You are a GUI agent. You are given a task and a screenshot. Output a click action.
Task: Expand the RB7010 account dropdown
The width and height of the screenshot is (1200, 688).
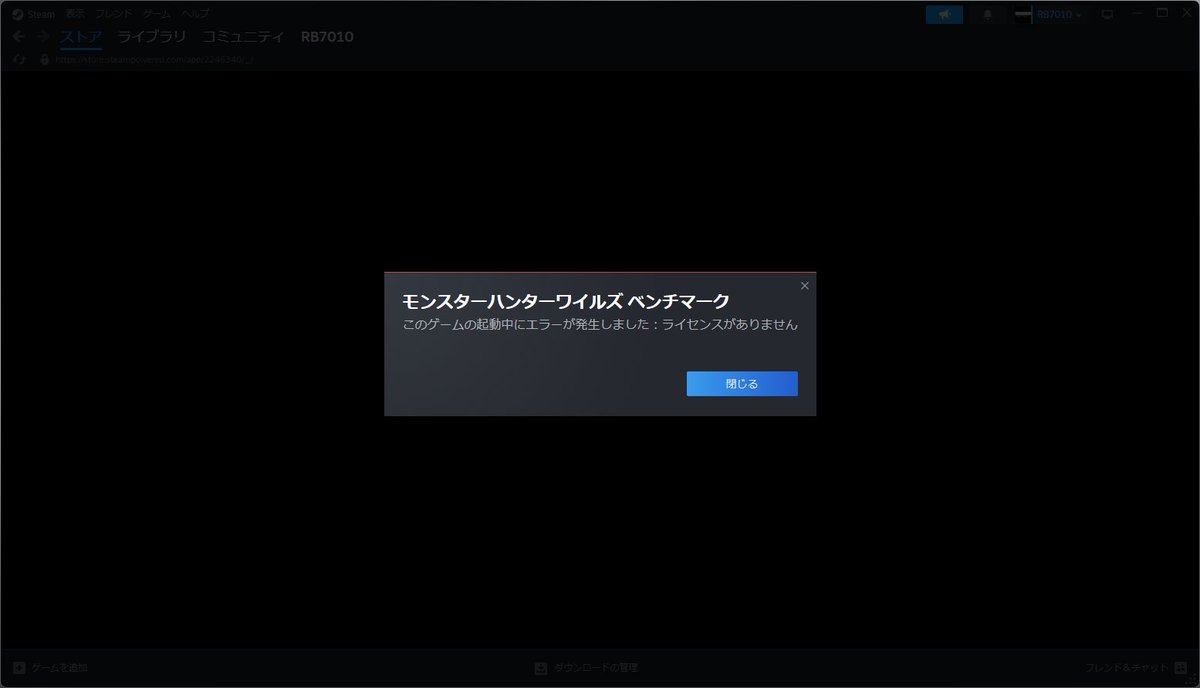1059,15
